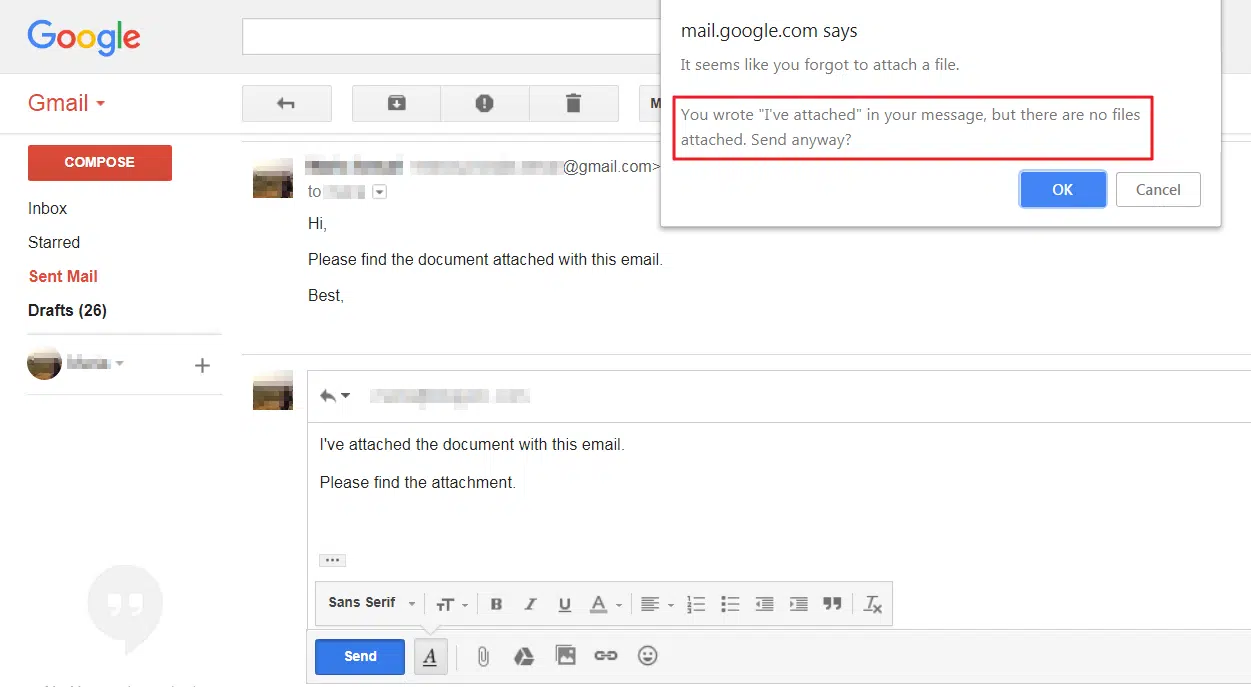
Task: Toggle italic formatting
Action: click(530, 604)
